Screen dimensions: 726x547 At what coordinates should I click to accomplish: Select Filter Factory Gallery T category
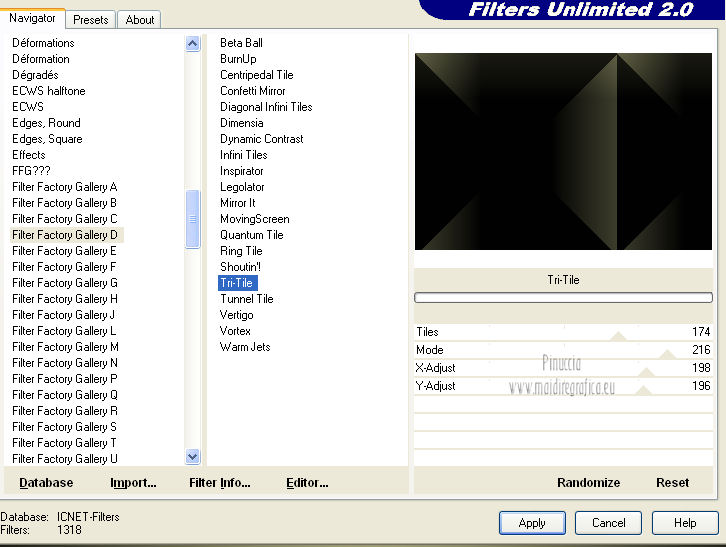click(65, 443)
